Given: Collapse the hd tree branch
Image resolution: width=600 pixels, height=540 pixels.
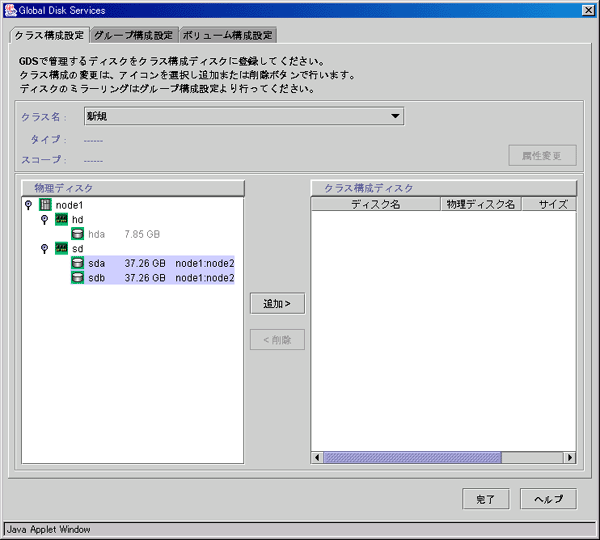Looking at the screenshot, I should [x=44, y=219].
